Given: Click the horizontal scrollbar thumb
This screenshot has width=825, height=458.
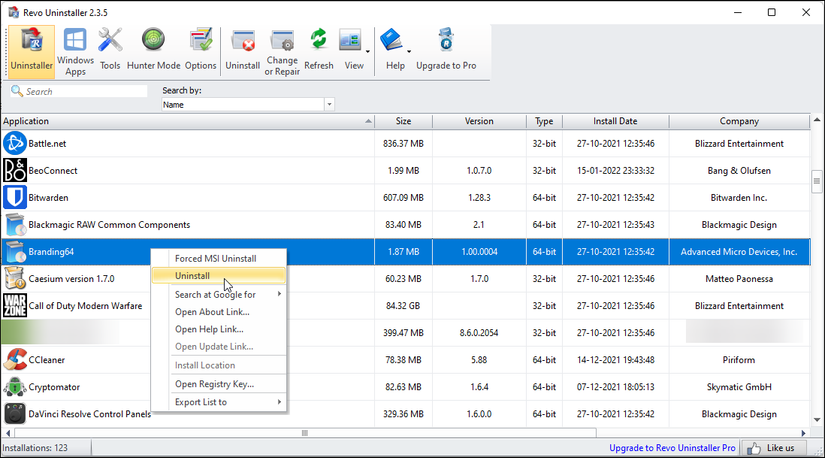Looking at the screenshot, I should point(305,433).
